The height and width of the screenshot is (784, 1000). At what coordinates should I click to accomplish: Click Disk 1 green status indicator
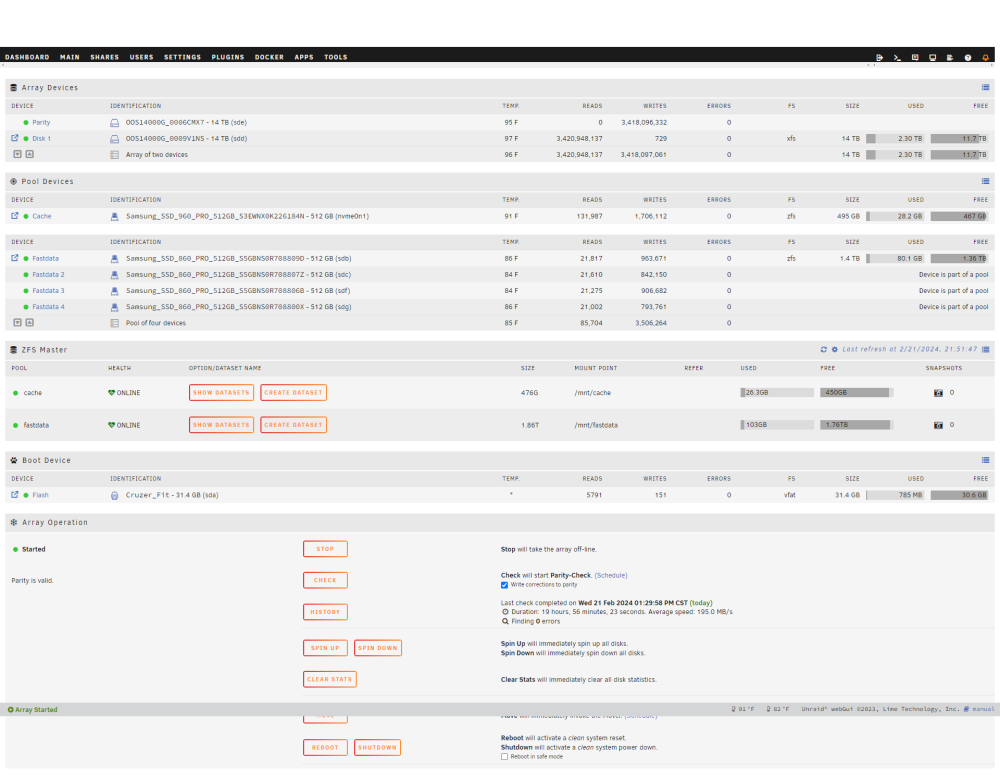tap(26, 138)
